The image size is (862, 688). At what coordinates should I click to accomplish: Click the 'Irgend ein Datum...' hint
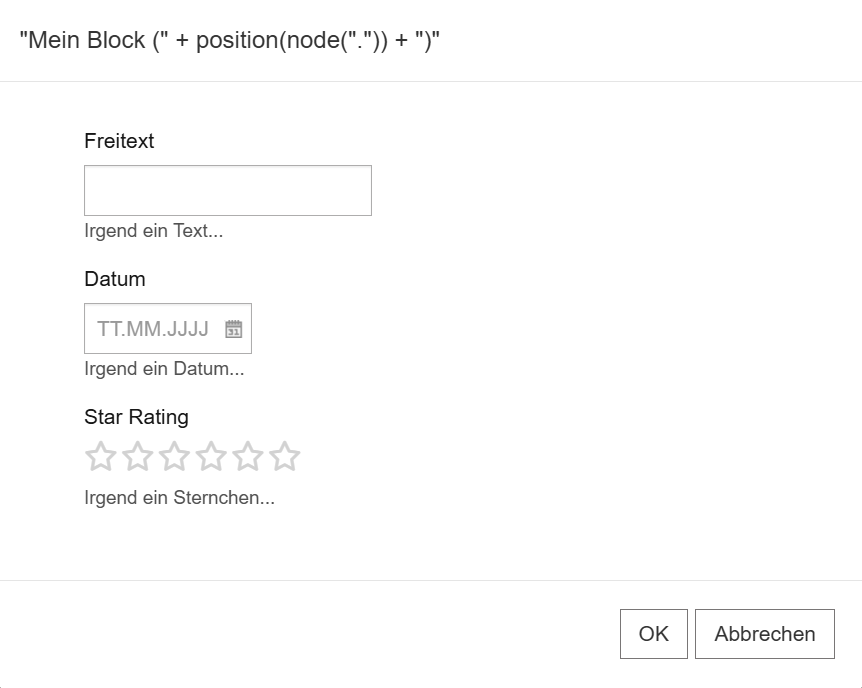164,369
